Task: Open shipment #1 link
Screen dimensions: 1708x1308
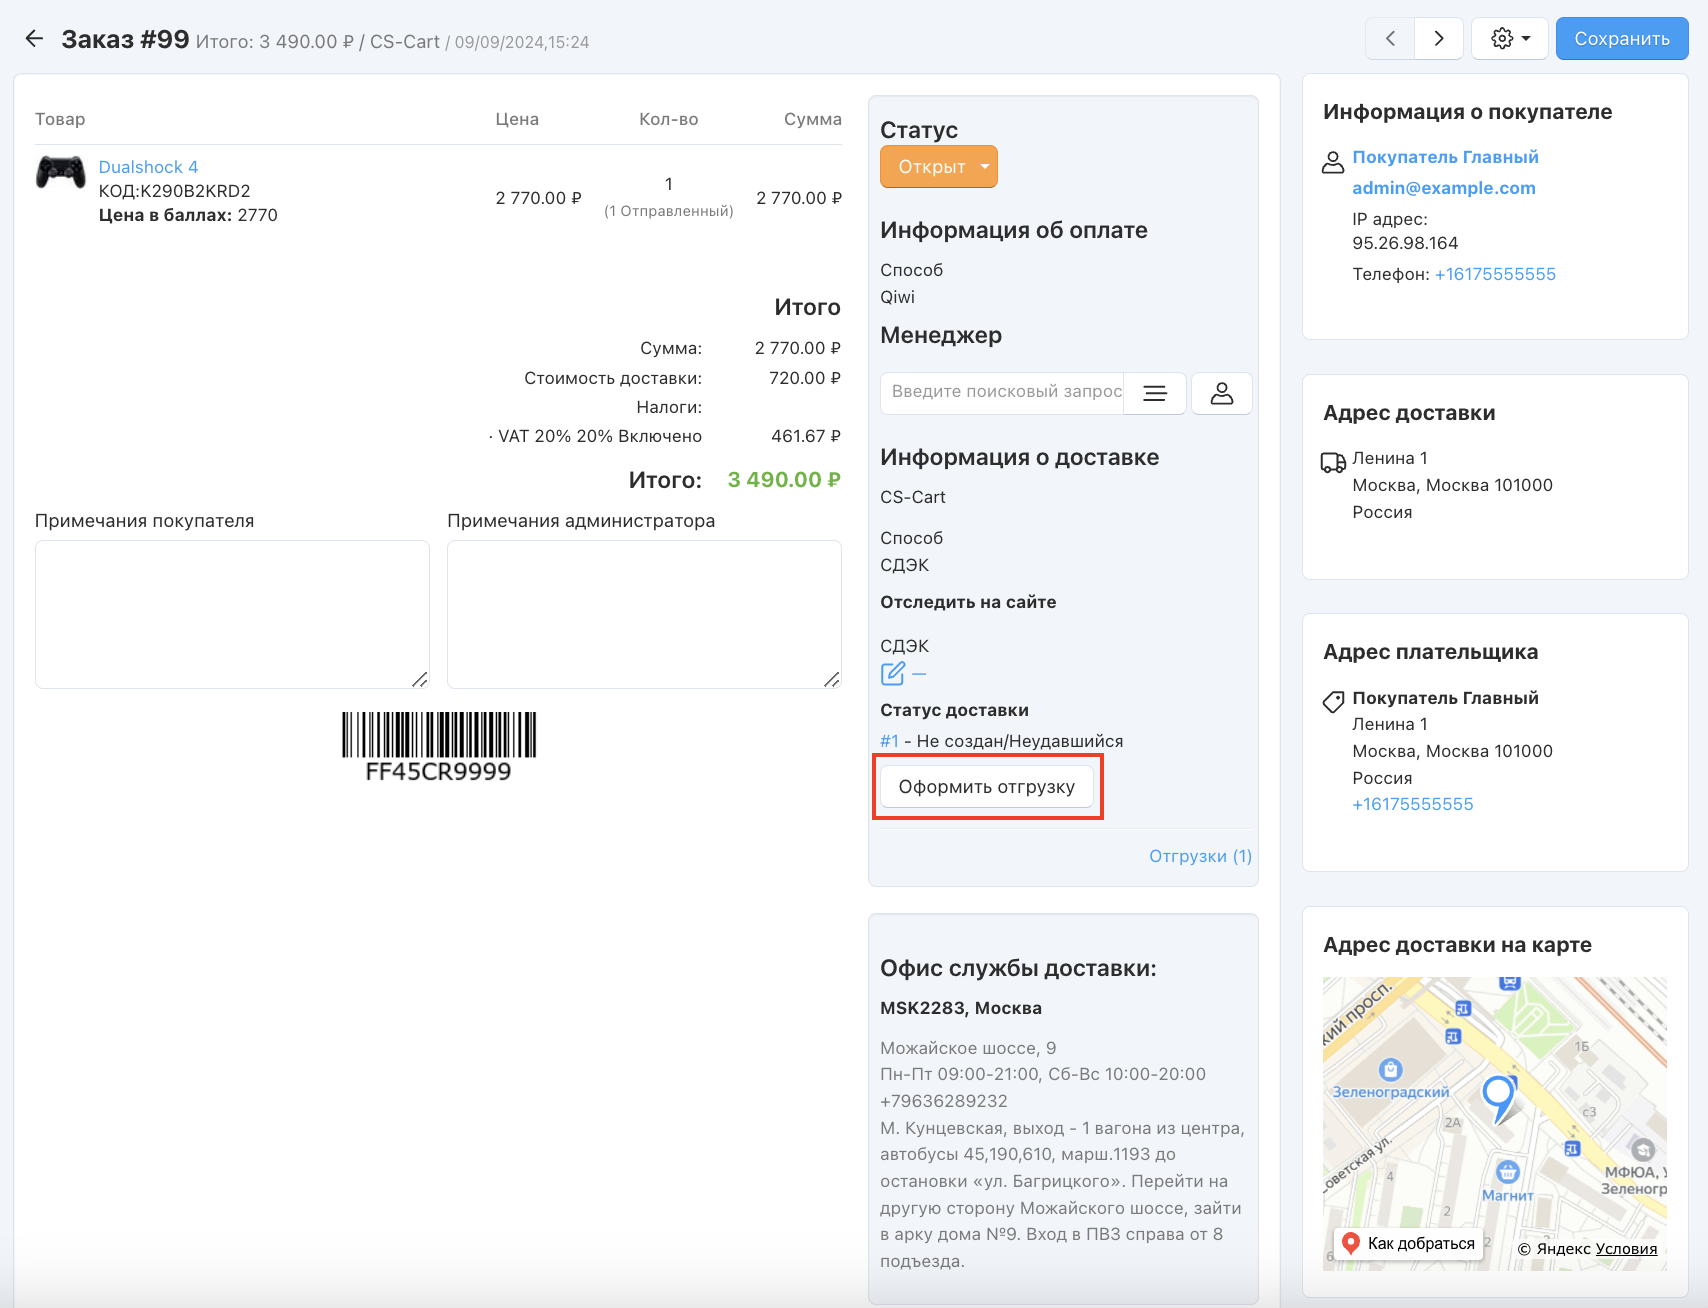Action: pos(889,741)
